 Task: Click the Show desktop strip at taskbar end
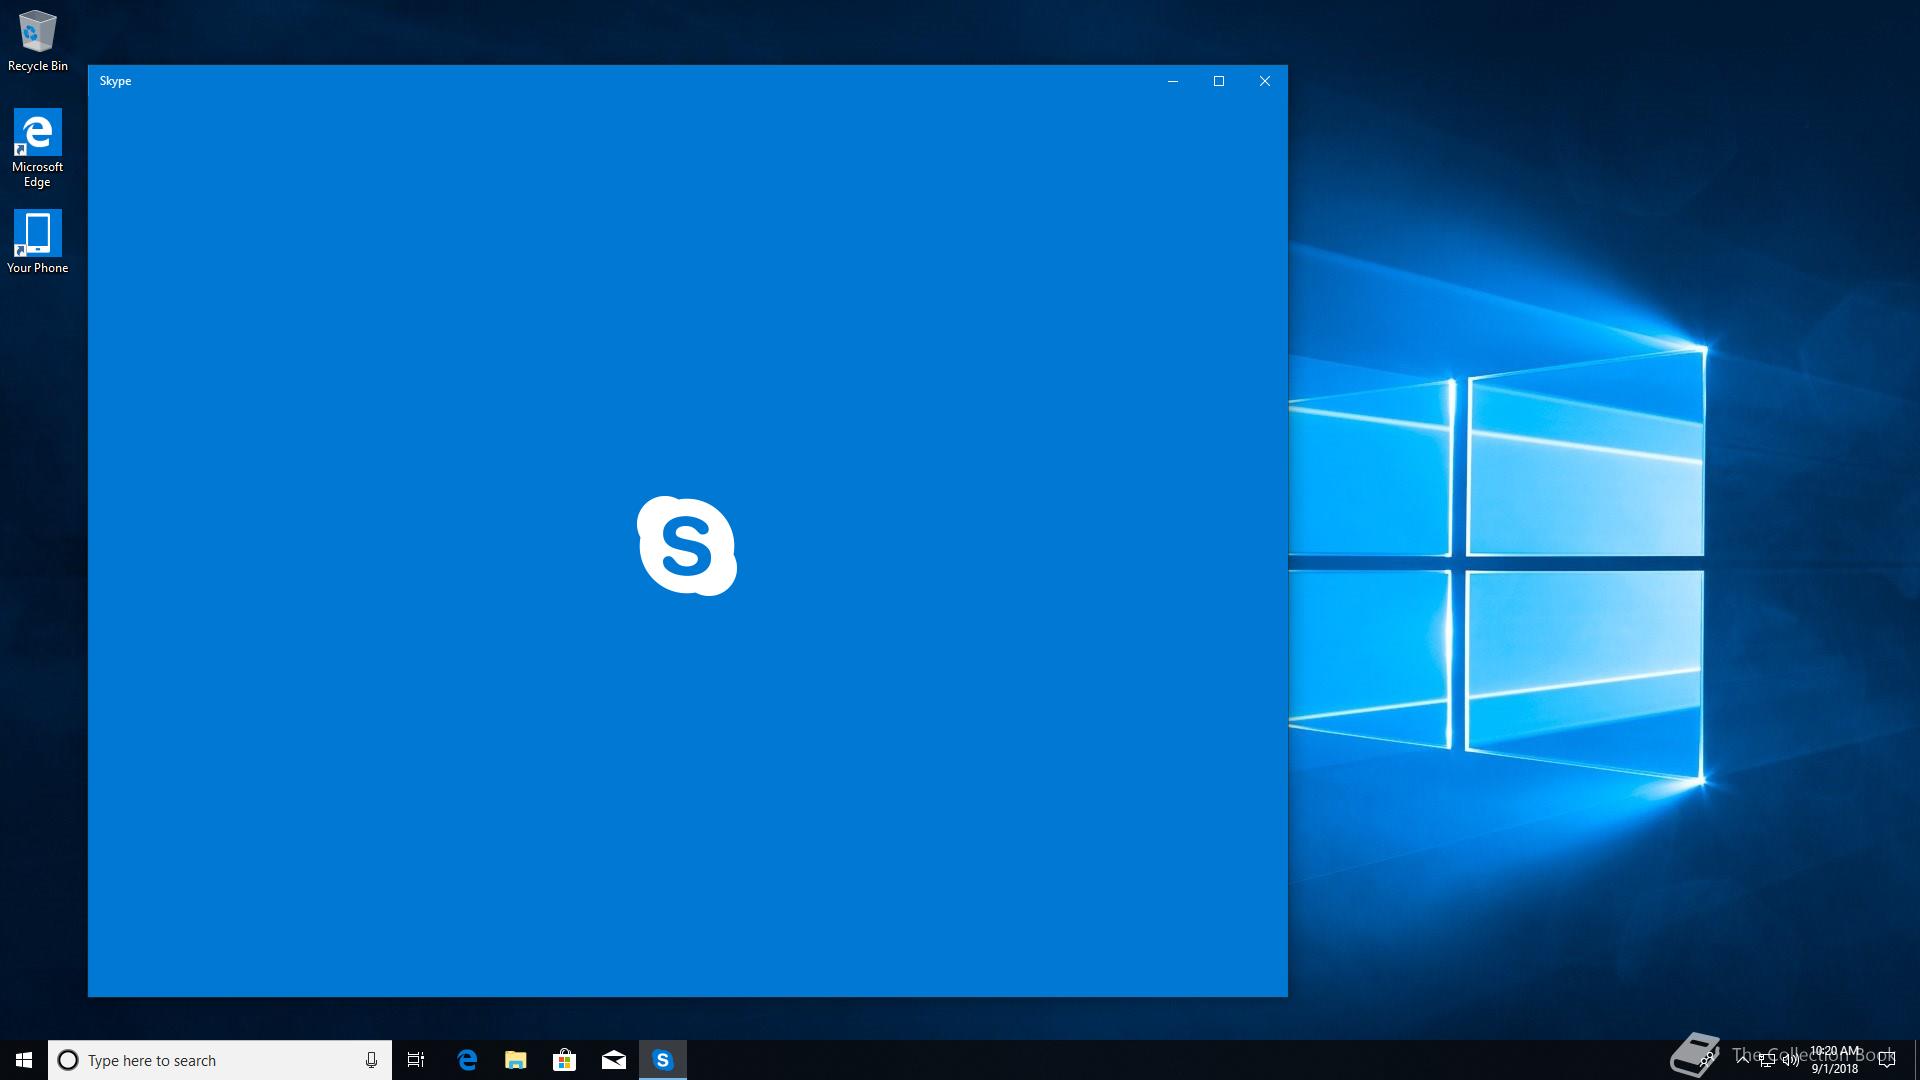click(1916, 1060)
